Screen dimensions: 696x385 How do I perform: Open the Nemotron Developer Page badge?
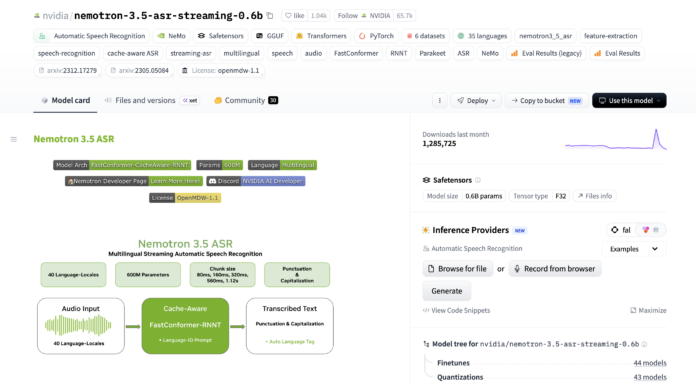coord(134,181)
